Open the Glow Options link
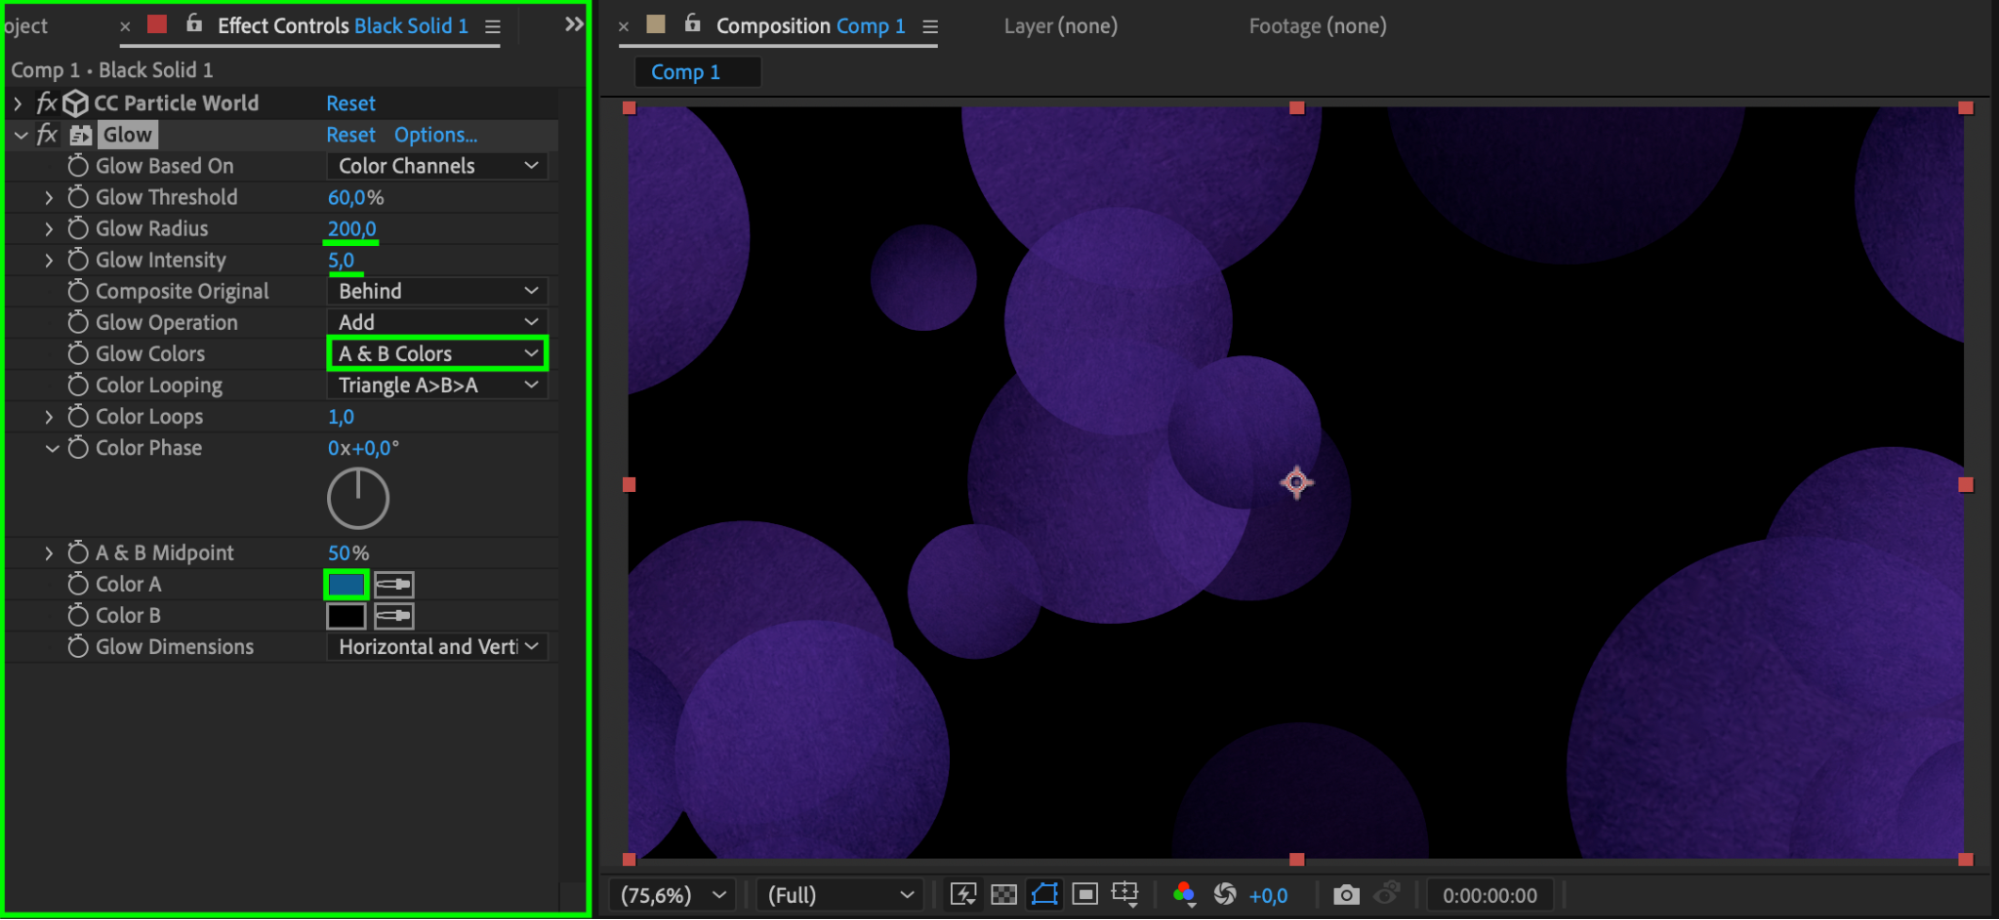Screen dimensions: 1999x920 pos(435,135)
